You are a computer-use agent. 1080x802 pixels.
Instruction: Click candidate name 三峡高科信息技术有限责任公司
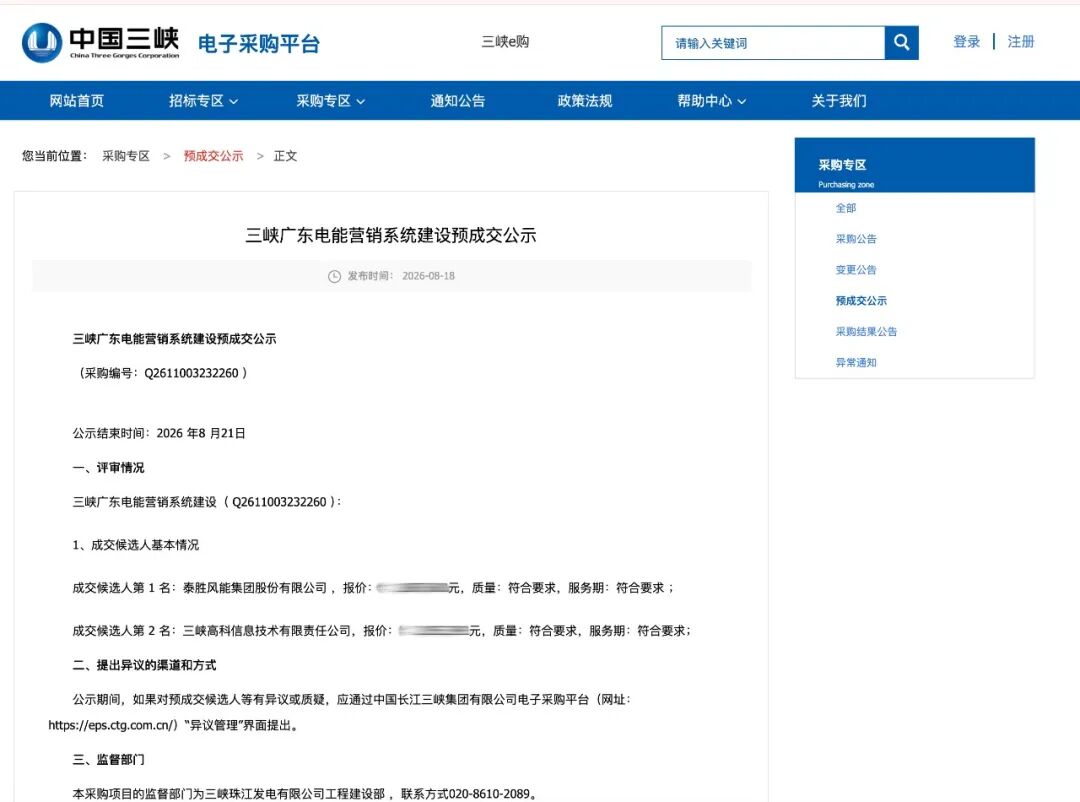(x=267, y=631)
